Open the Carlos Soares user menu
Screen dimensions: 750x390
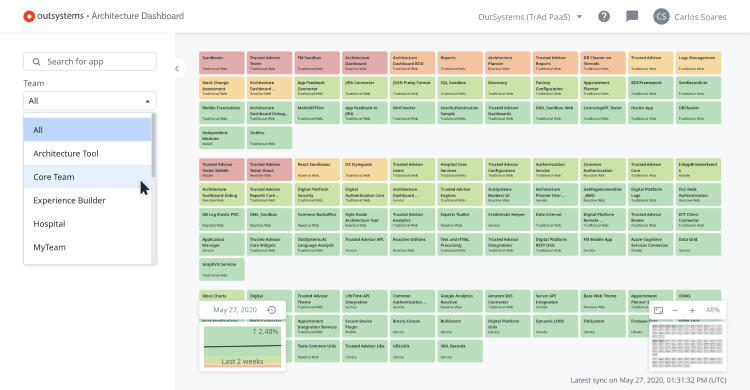[690, 17]
